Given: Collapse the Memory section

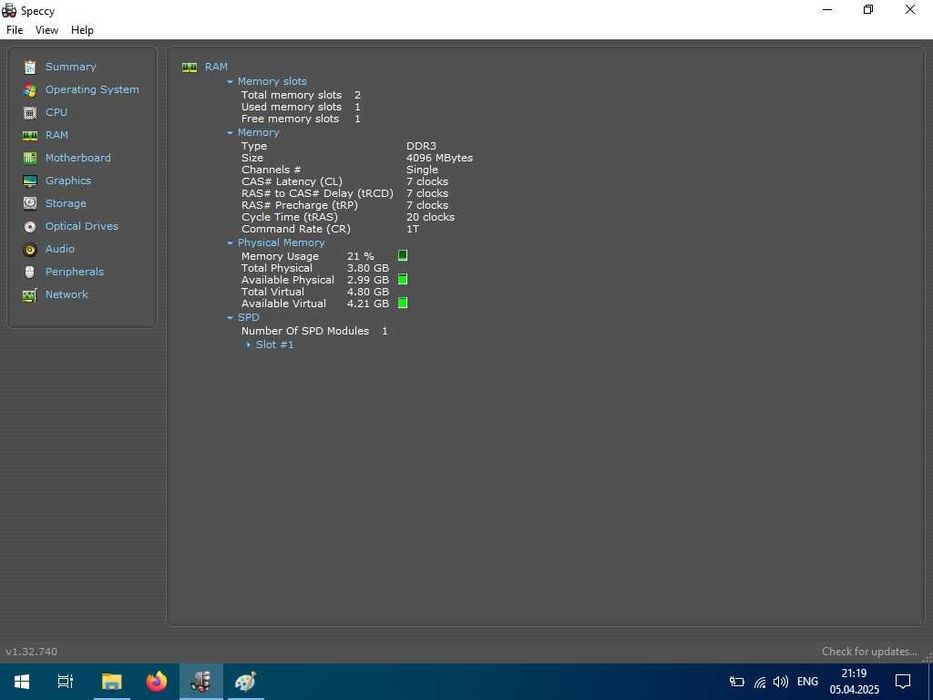Looking at the screenshot, I should point(230,133).
